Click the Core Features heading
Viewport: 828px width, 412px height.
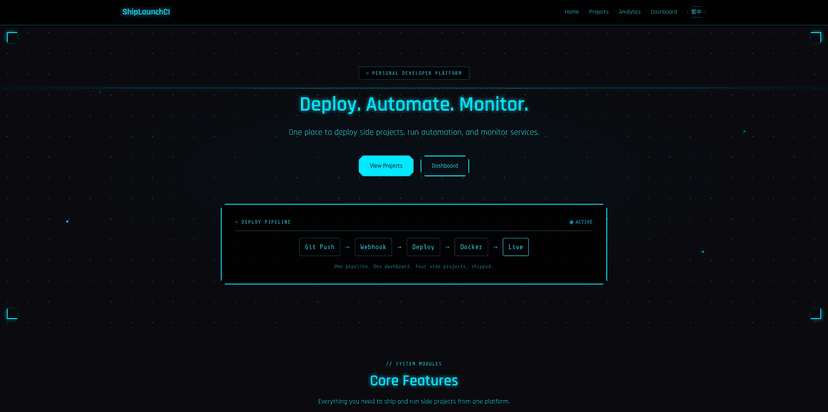click(414, 381)
